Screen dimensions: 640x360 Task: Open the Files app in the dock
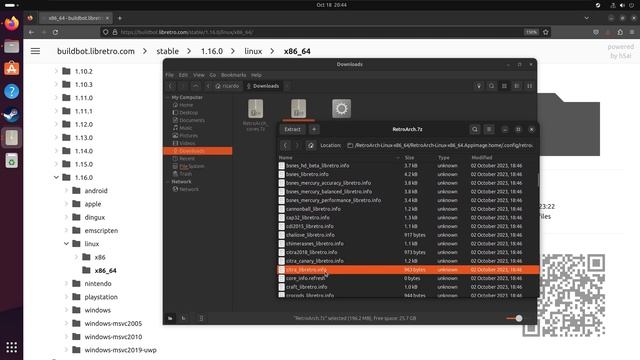(11, 46)
